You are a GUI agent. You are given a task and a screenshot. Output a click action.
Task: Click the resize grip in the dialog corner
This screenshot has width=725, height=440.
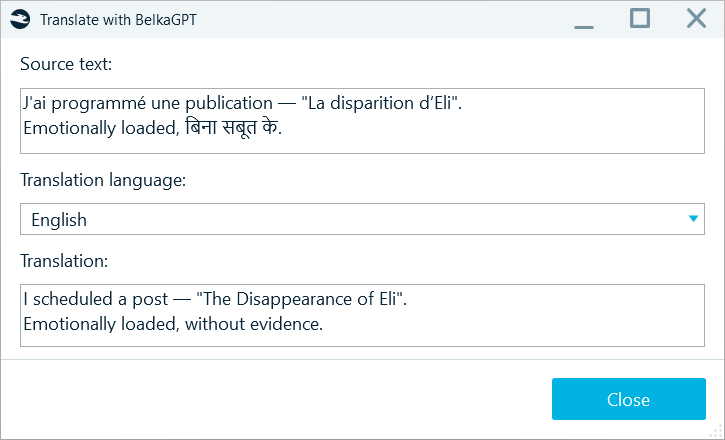(716, 432)
